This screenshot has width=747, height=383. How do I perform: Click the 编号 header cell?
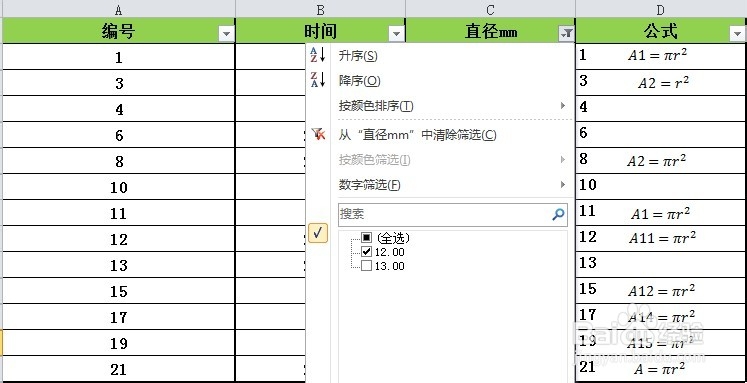tap(119, 31)
